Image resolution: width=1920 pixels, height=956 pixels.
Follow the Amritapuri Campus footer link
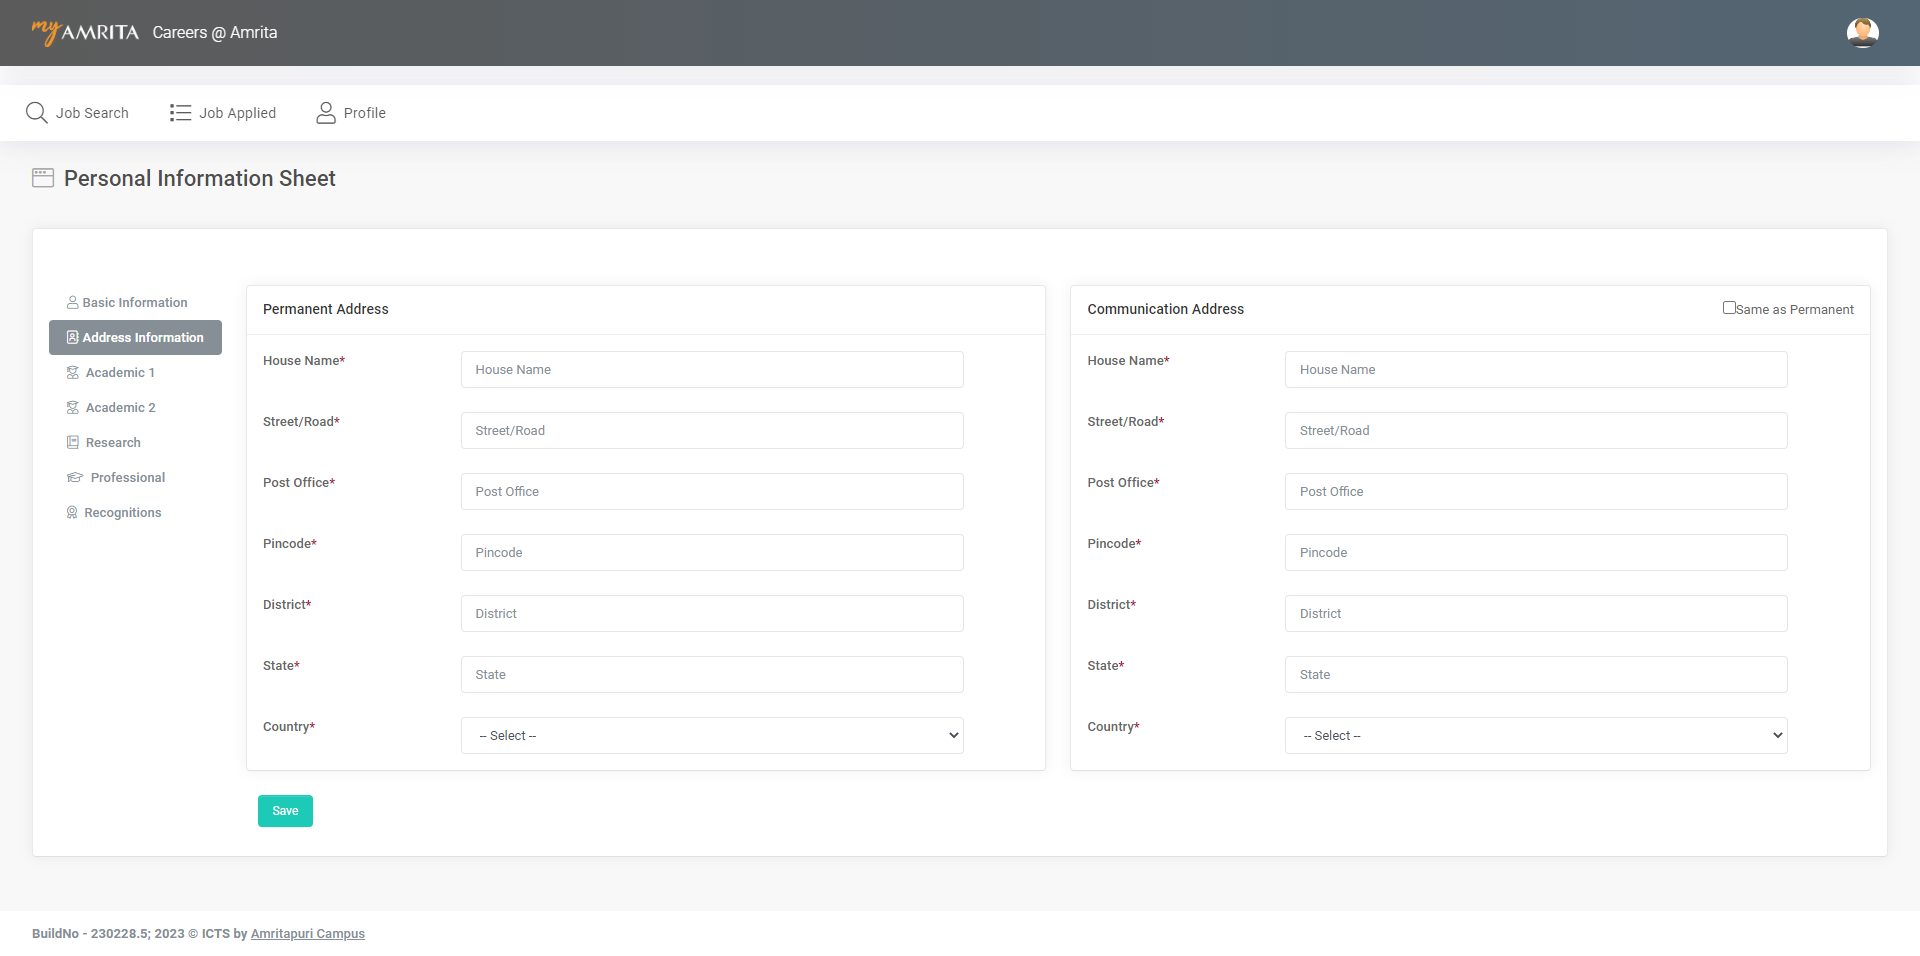click(x=307, y=934)
